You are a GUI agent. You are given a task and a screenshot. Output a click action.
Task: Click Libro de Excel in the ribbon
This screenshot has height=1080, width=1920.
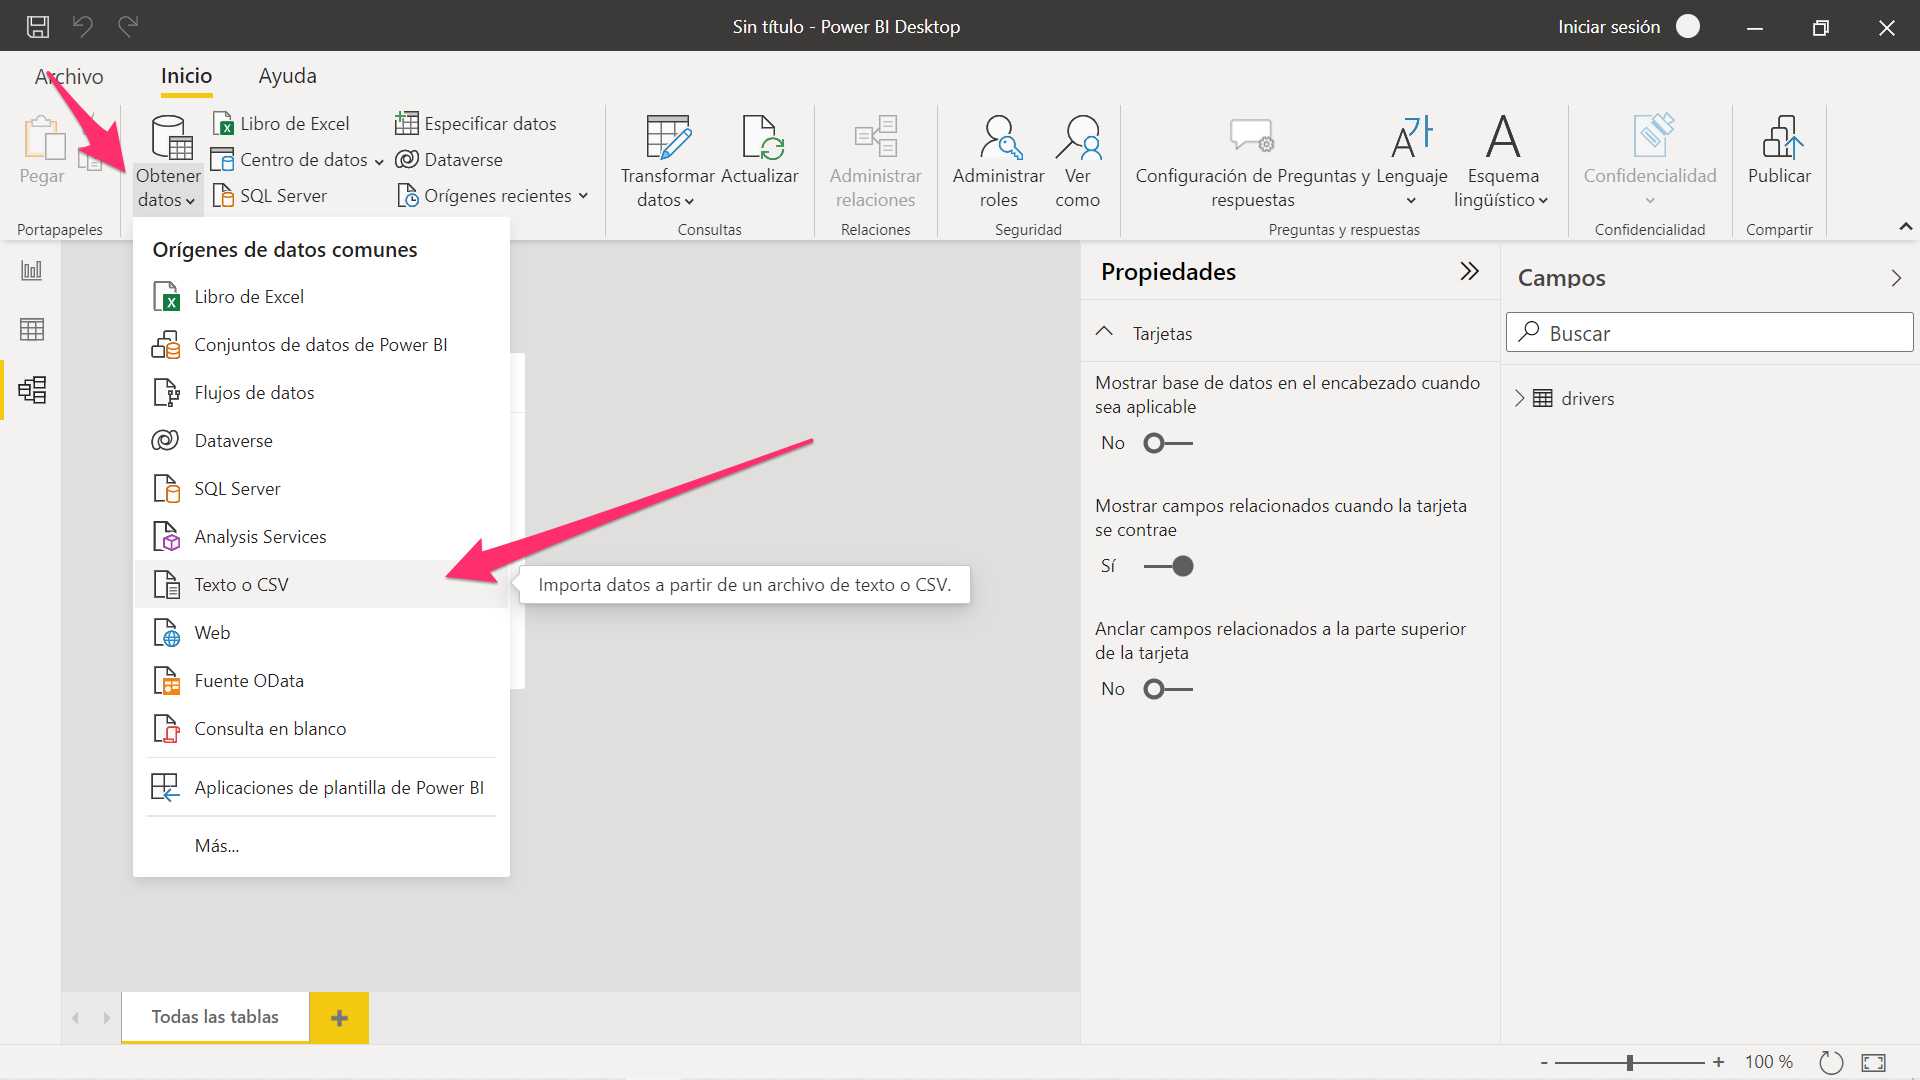(x=281, y=124)
